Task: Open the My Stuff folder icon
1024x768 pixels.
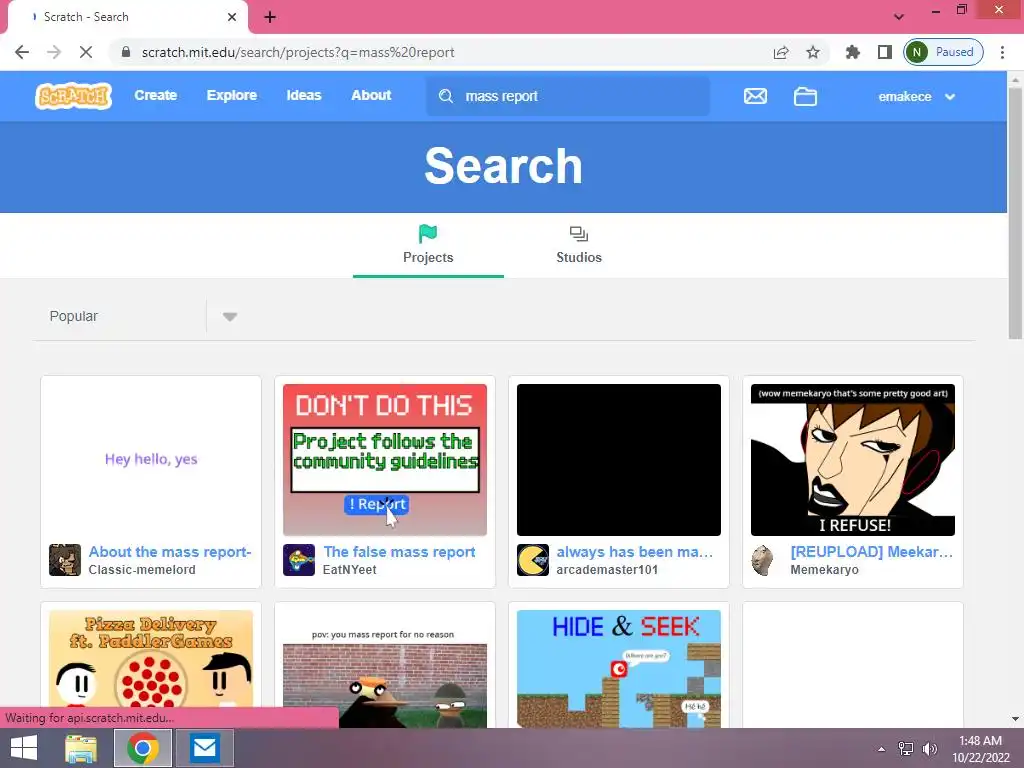Action: coord(805,97)
